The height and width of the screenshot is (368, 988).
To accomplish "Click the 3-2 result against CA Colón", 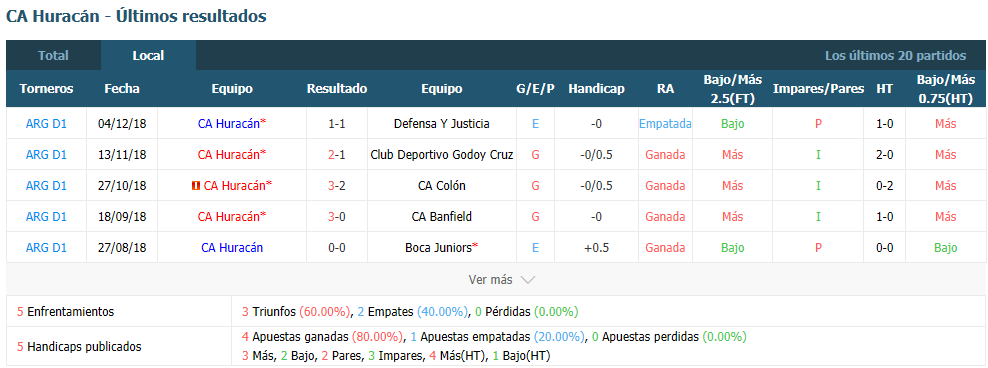I will 336,186.
